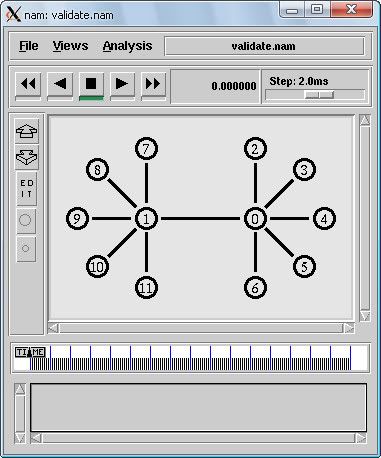Select node 7 in the topology
381x458 pixels.
(146, 149)
